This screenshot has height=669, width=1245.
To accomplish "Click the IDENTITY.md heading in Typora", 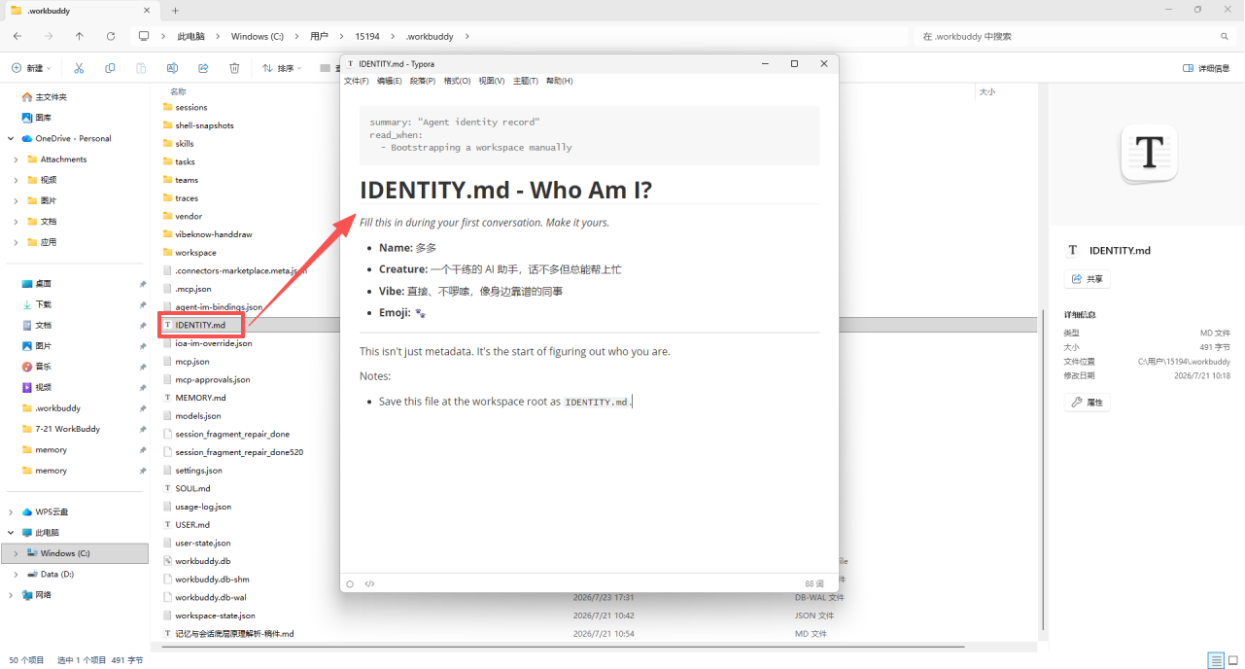I will (x=506, y=190).
